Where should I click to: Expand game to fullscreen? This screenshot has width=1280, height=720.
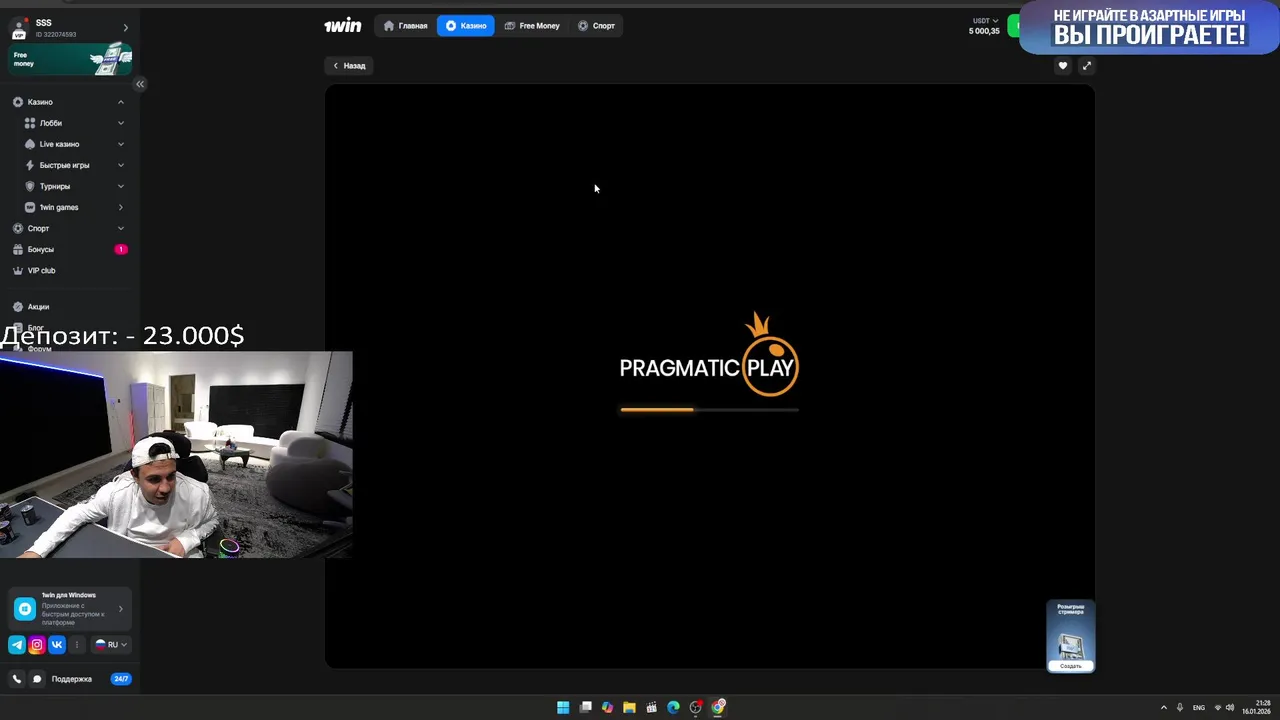coord(1087,66)
